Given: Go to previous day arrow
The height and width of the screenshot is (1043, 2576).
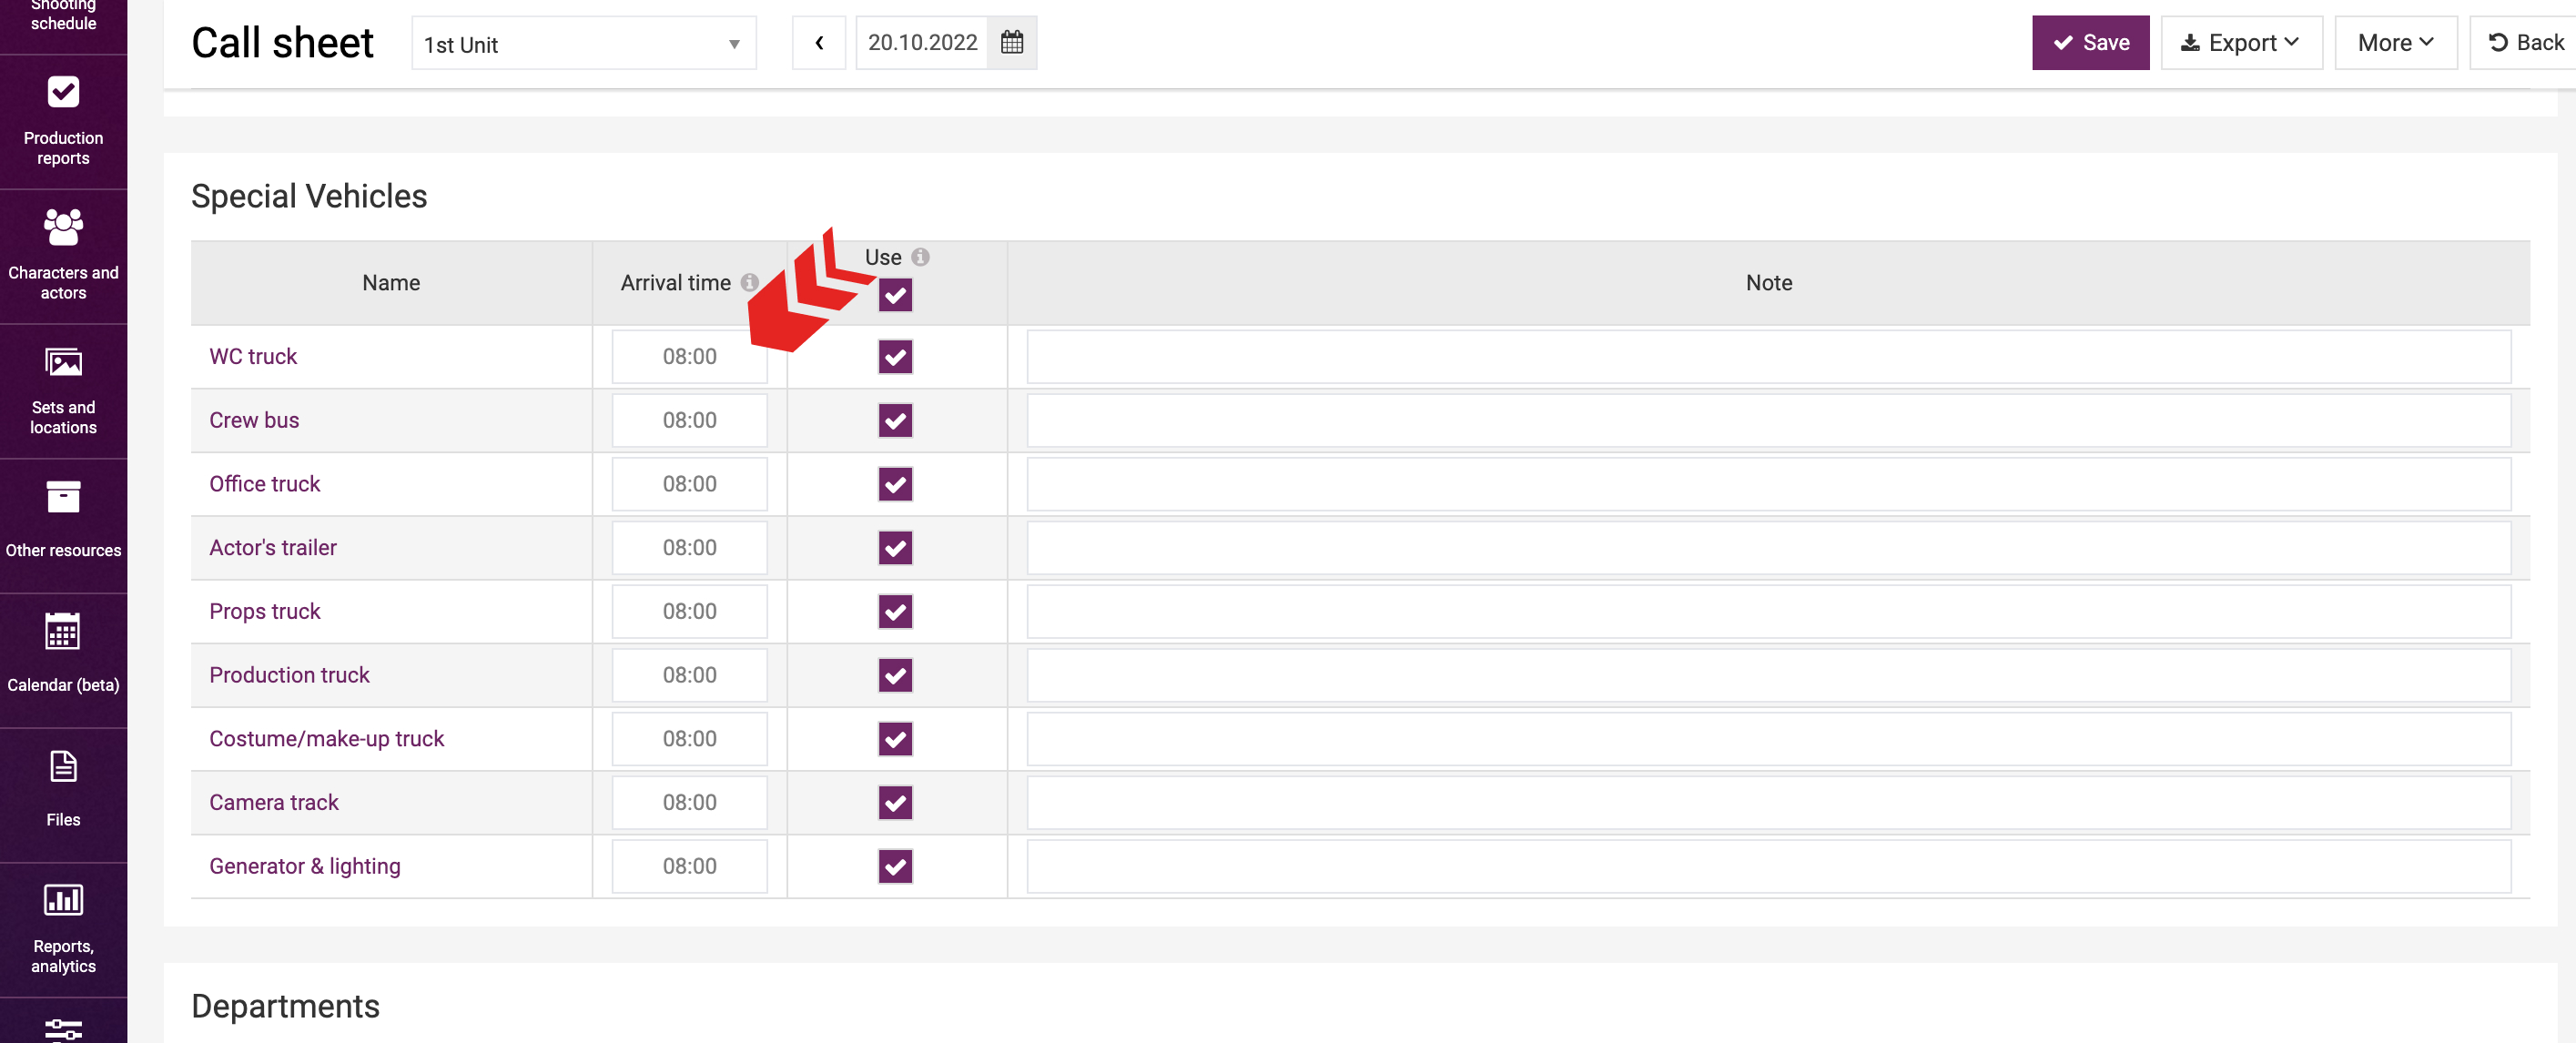Looking at the screenshot, I should (819, 43).
